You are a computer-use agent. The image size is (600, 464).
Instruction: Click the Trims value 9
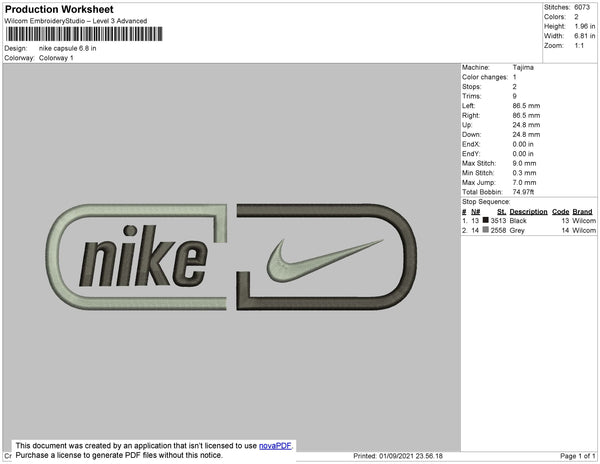tap(515, 96)
